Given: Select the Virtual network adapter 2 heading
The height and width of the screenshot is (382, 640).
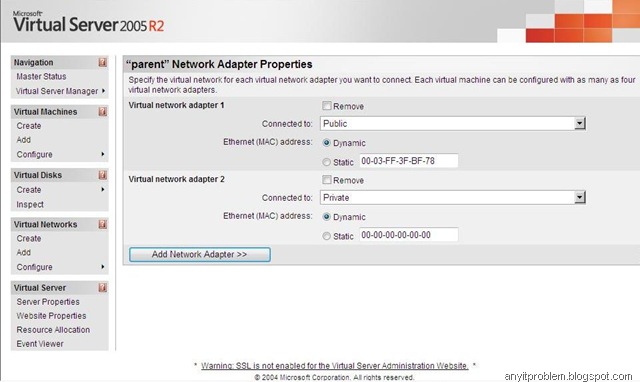Looking at the screenshot, I should pyautogui.click(x=176, y=179).
